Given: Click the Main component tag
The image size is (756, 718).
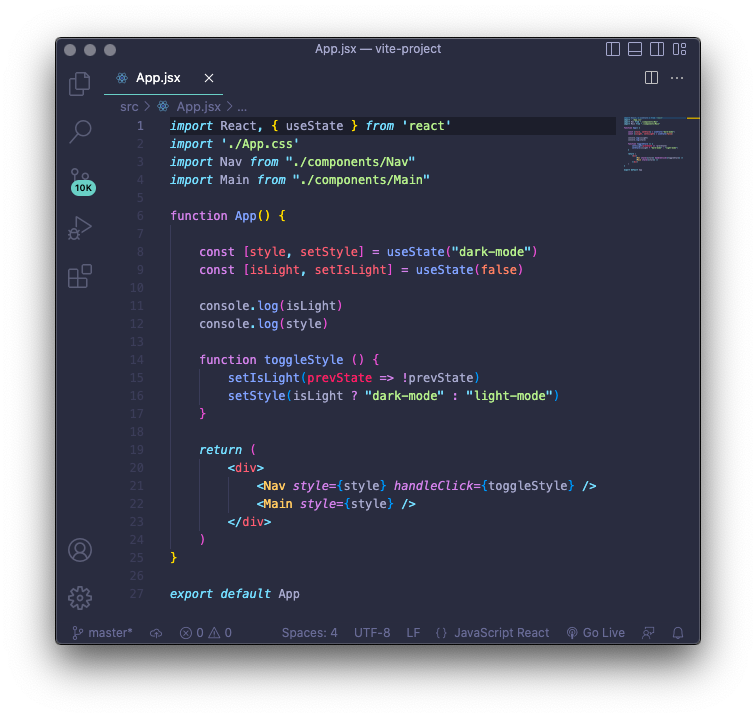Looking at the screenshot, I should point(278,504).
